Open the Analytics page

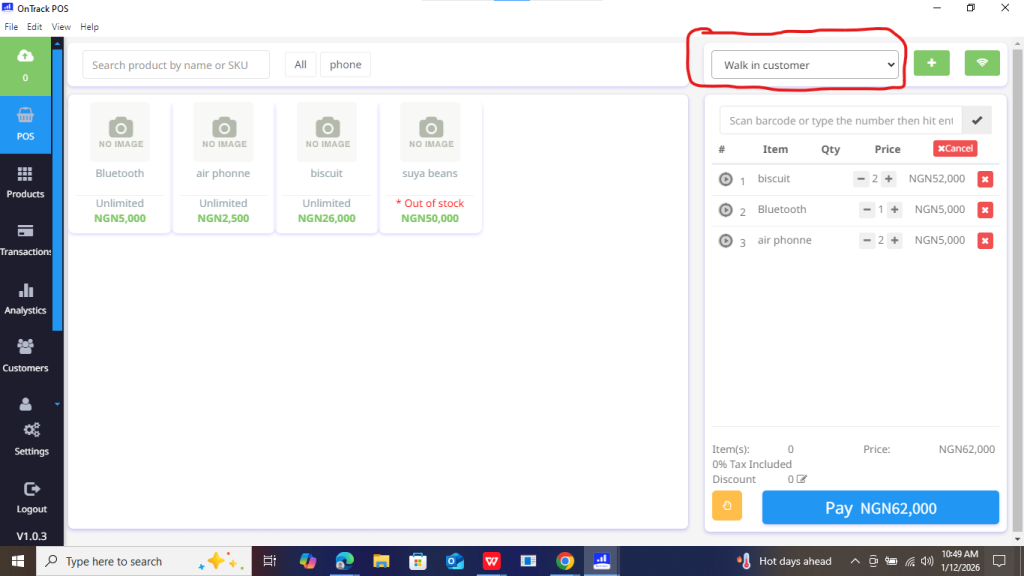pos(25,298)
